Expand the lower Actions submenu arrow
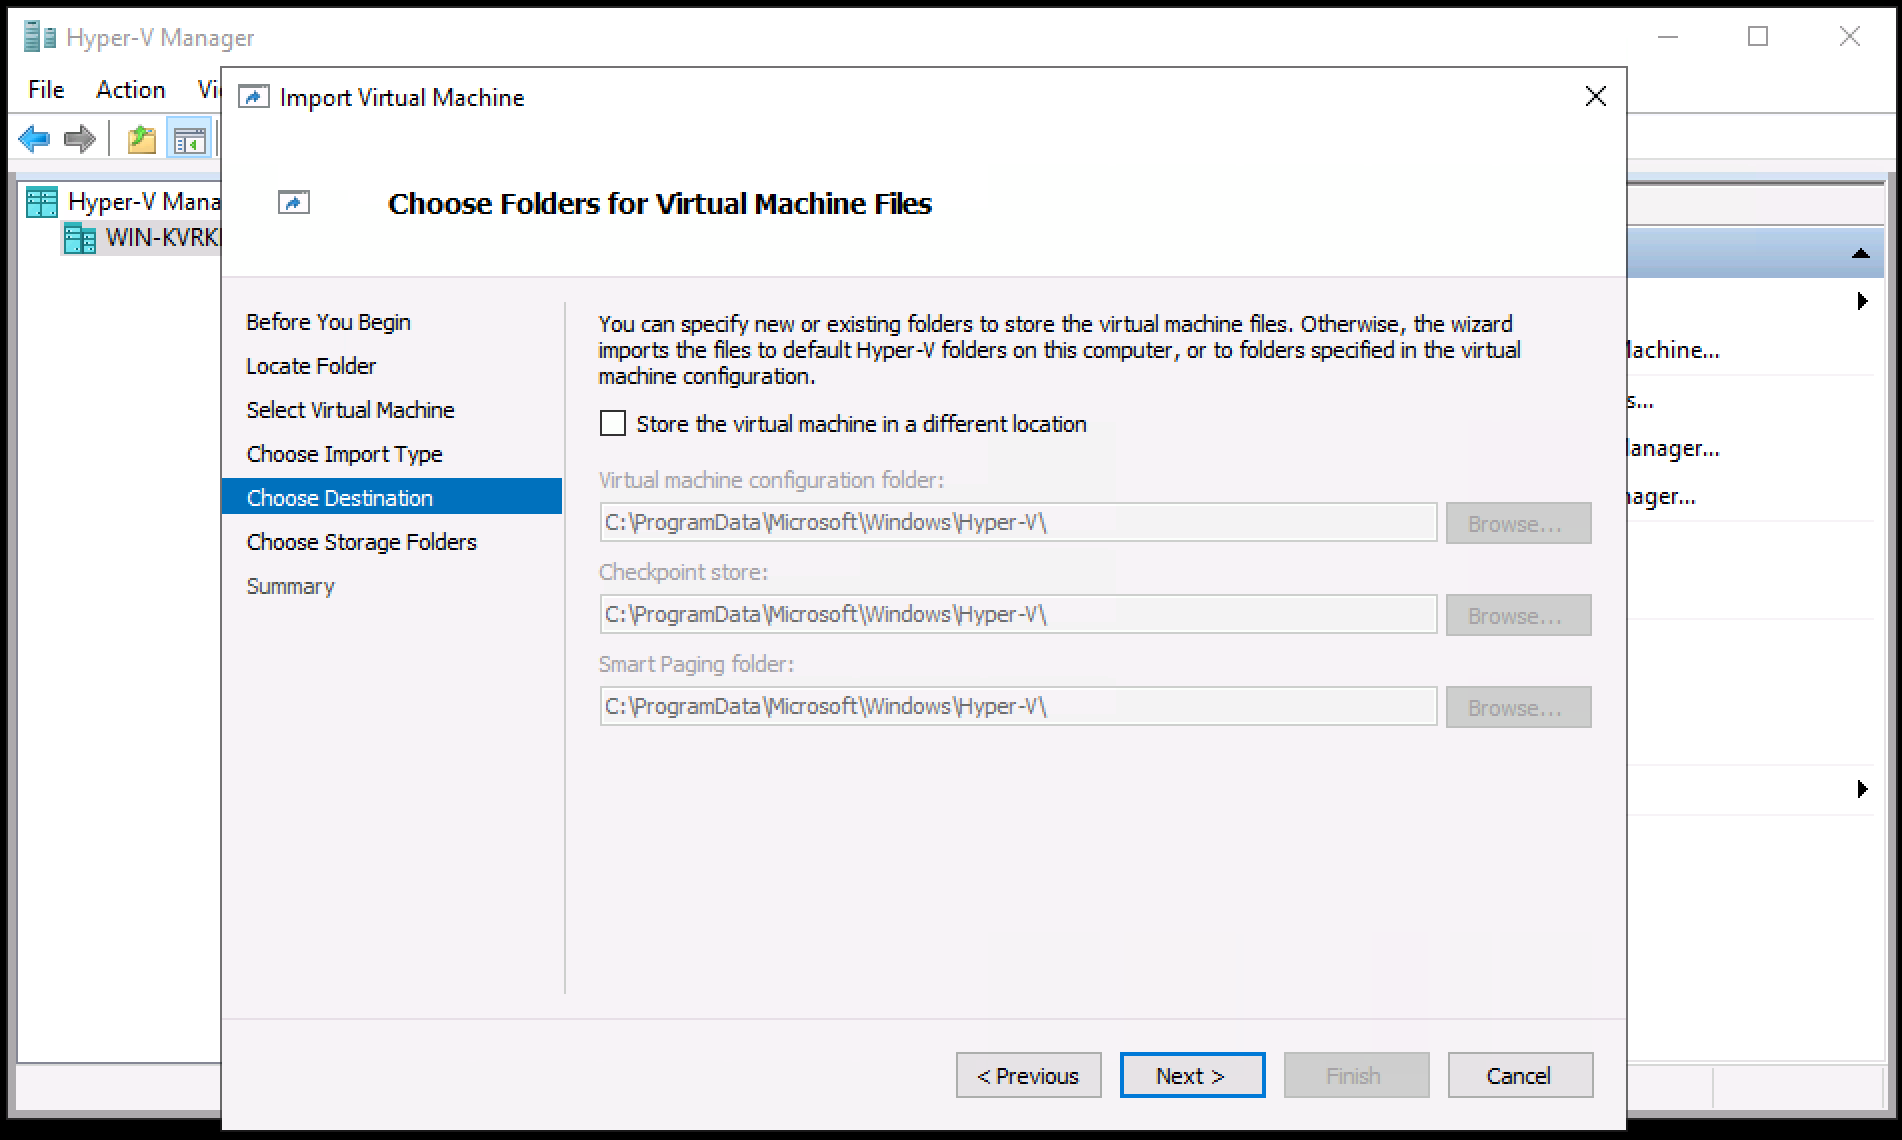1902x1140 pixels. pyautogui.click(x=1862, y=789)
